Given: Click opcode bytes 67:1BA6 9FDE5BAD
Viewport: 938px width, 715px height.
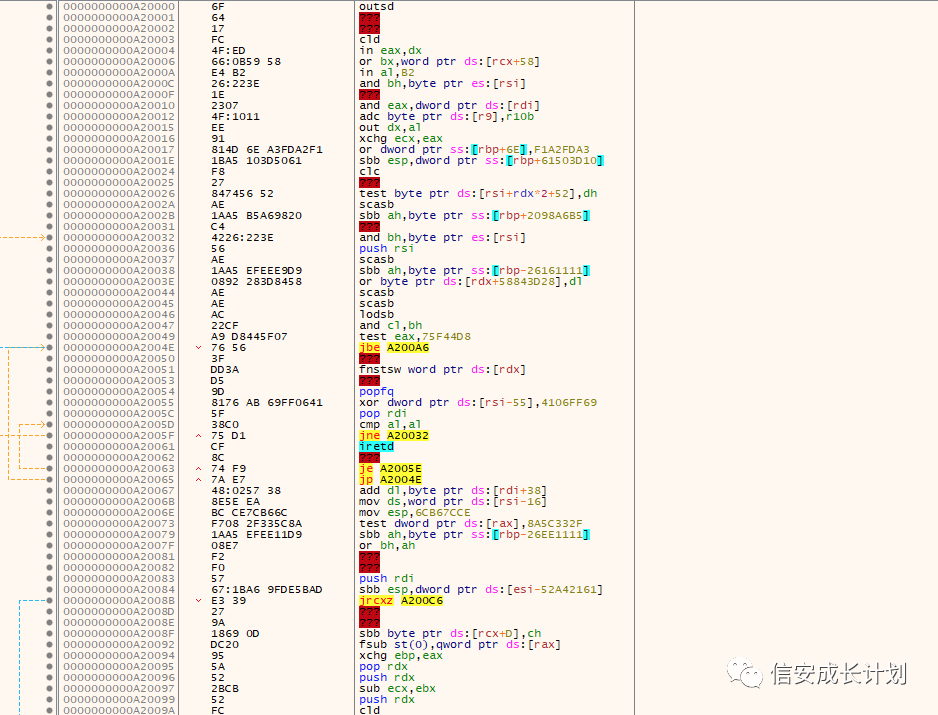Looking at the screenshot, I should coord(267,590).
